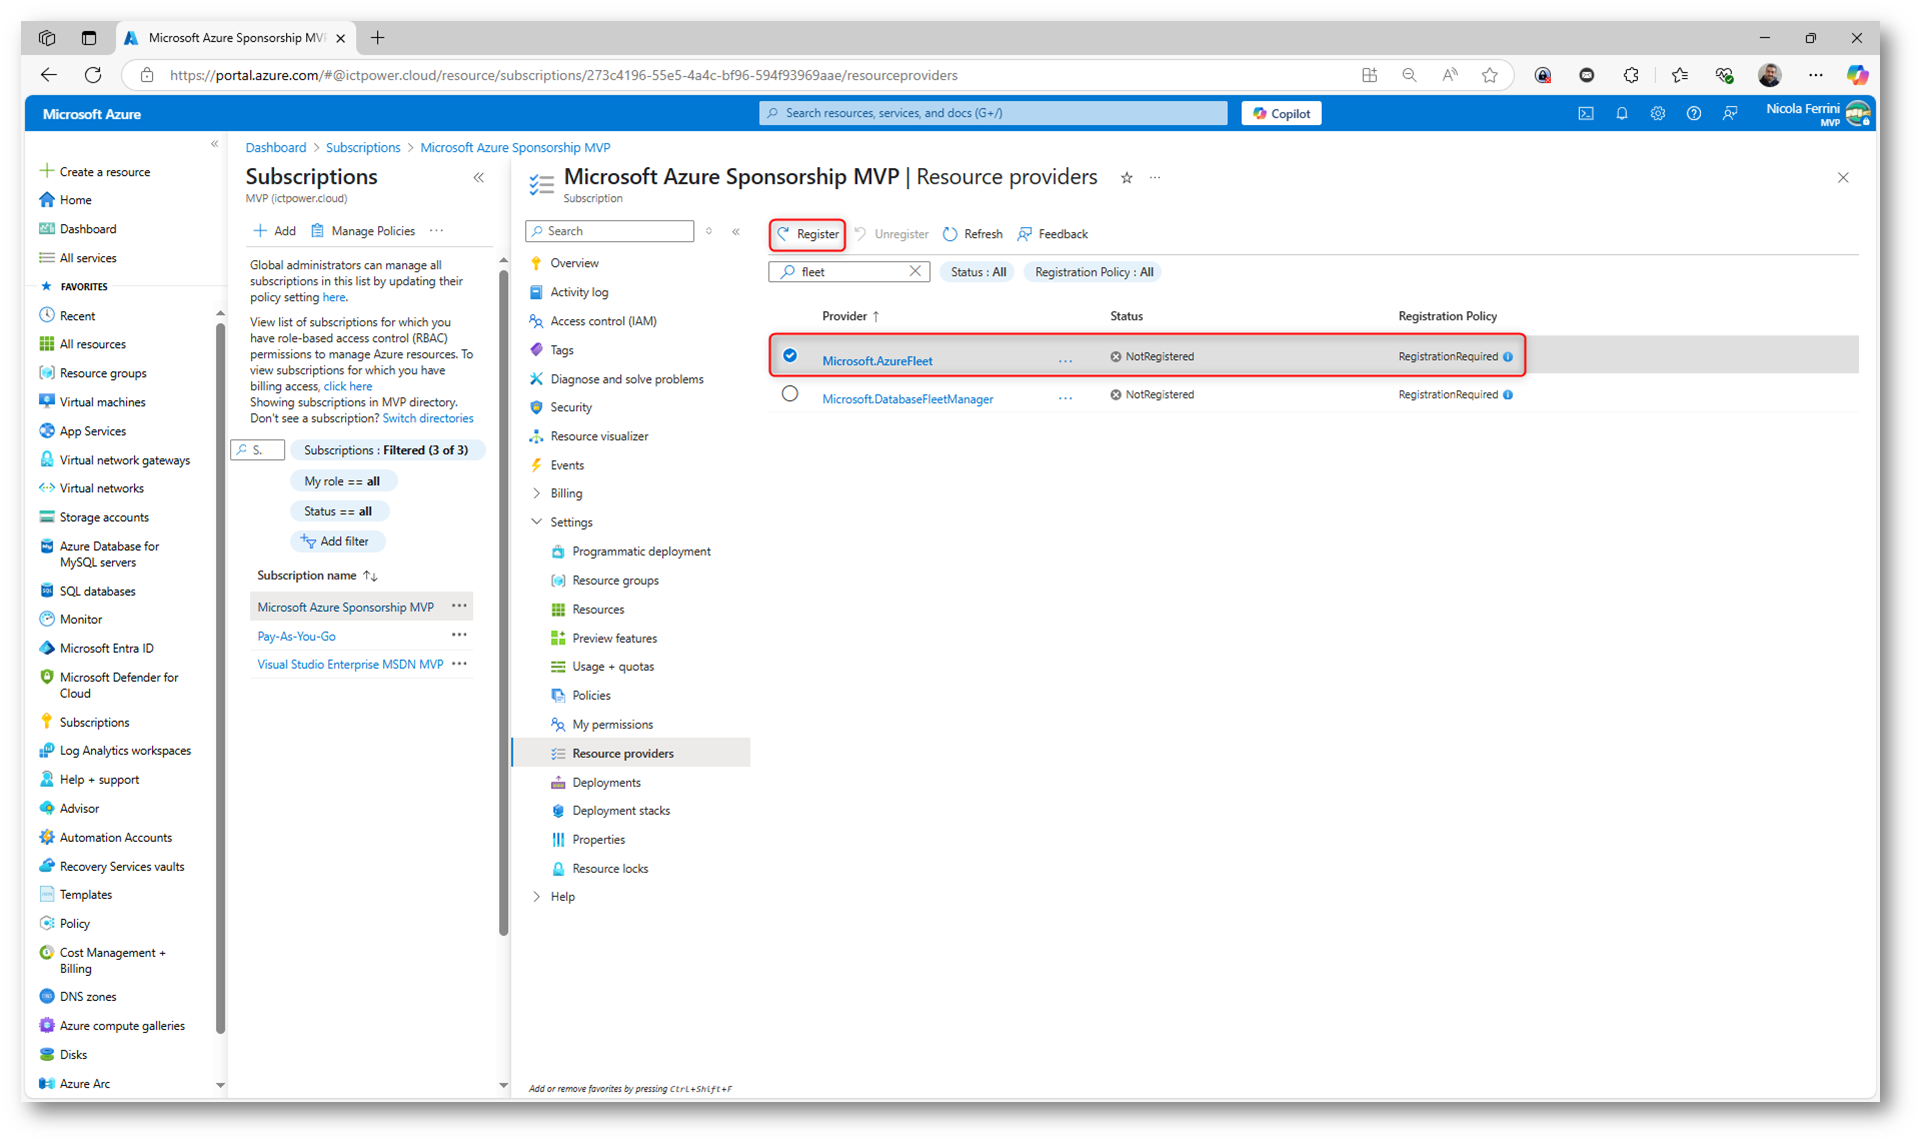Sort subscriptions by Subscription name
This screenshot has height=1144, width=1922.
point(317,576)
